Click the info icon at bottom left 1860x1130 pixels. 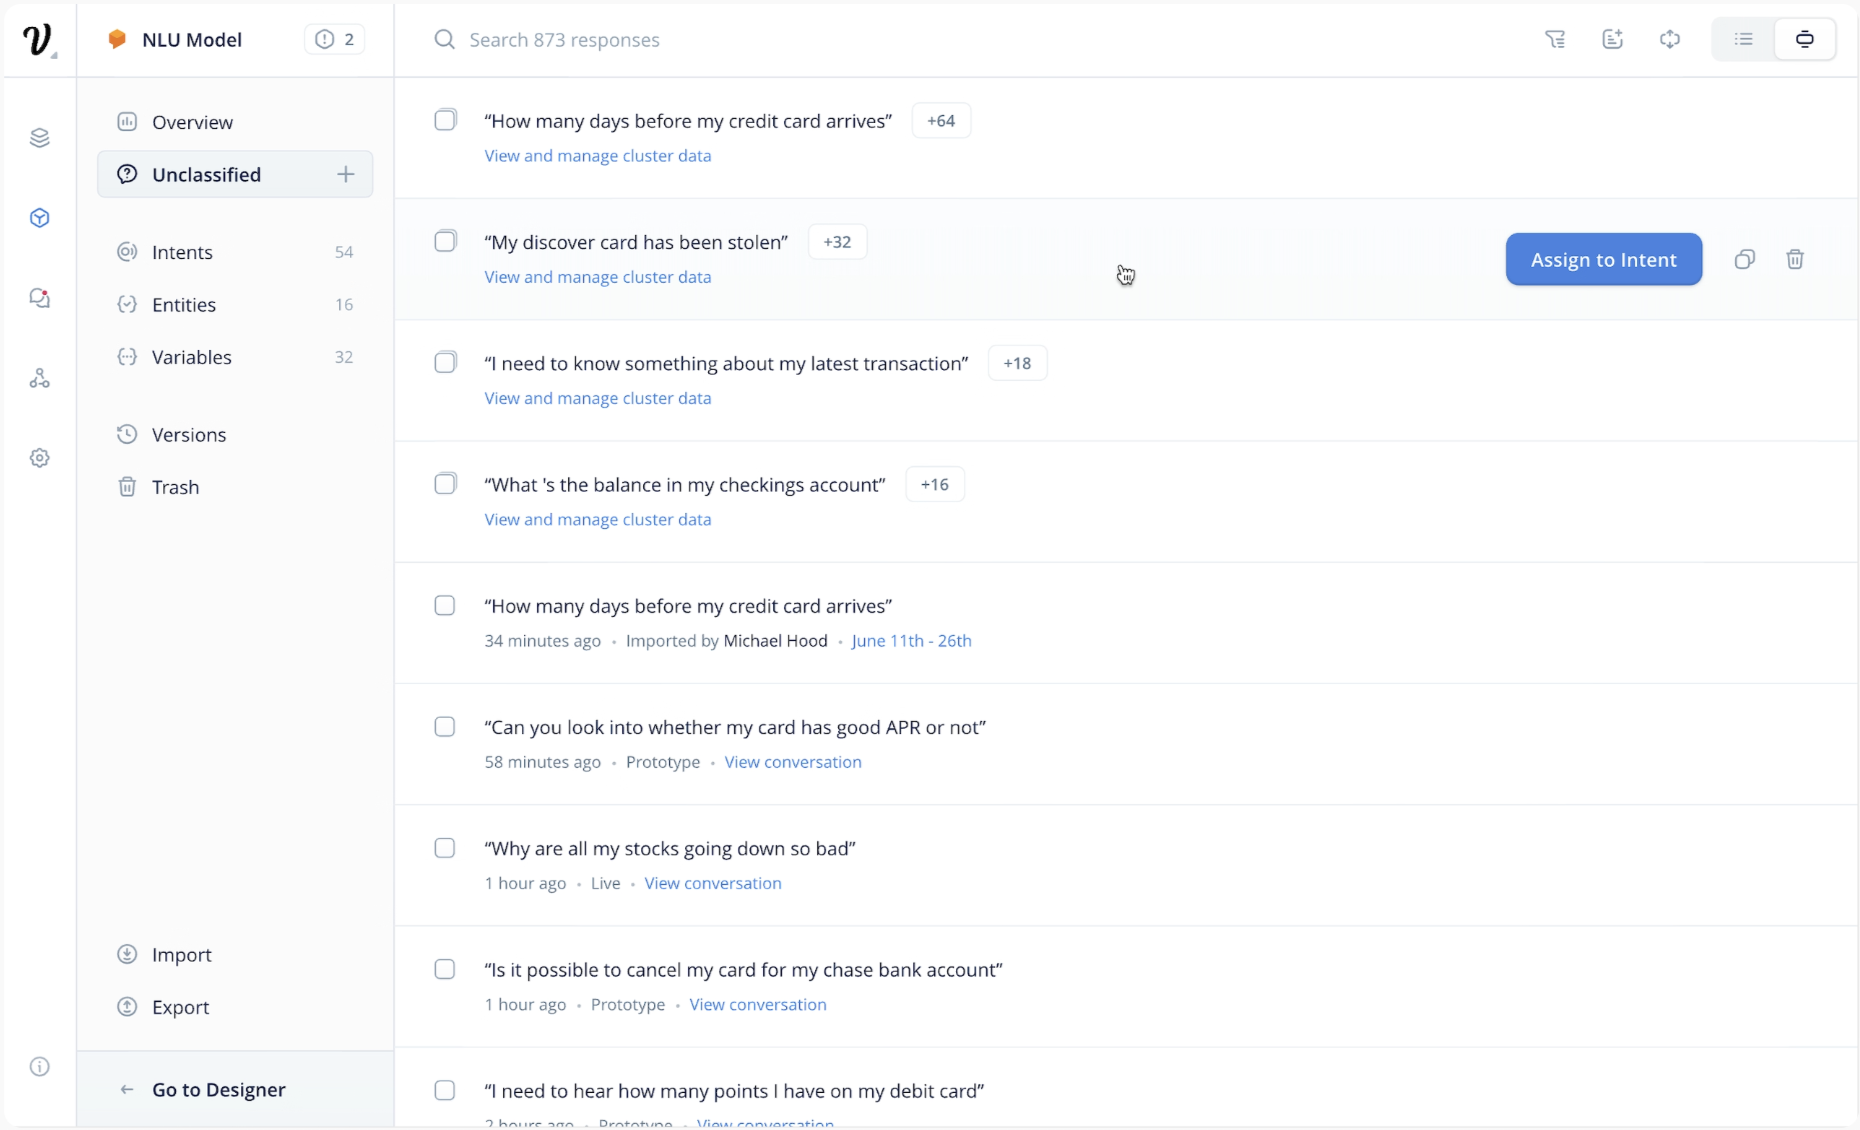coord(40,1067)
